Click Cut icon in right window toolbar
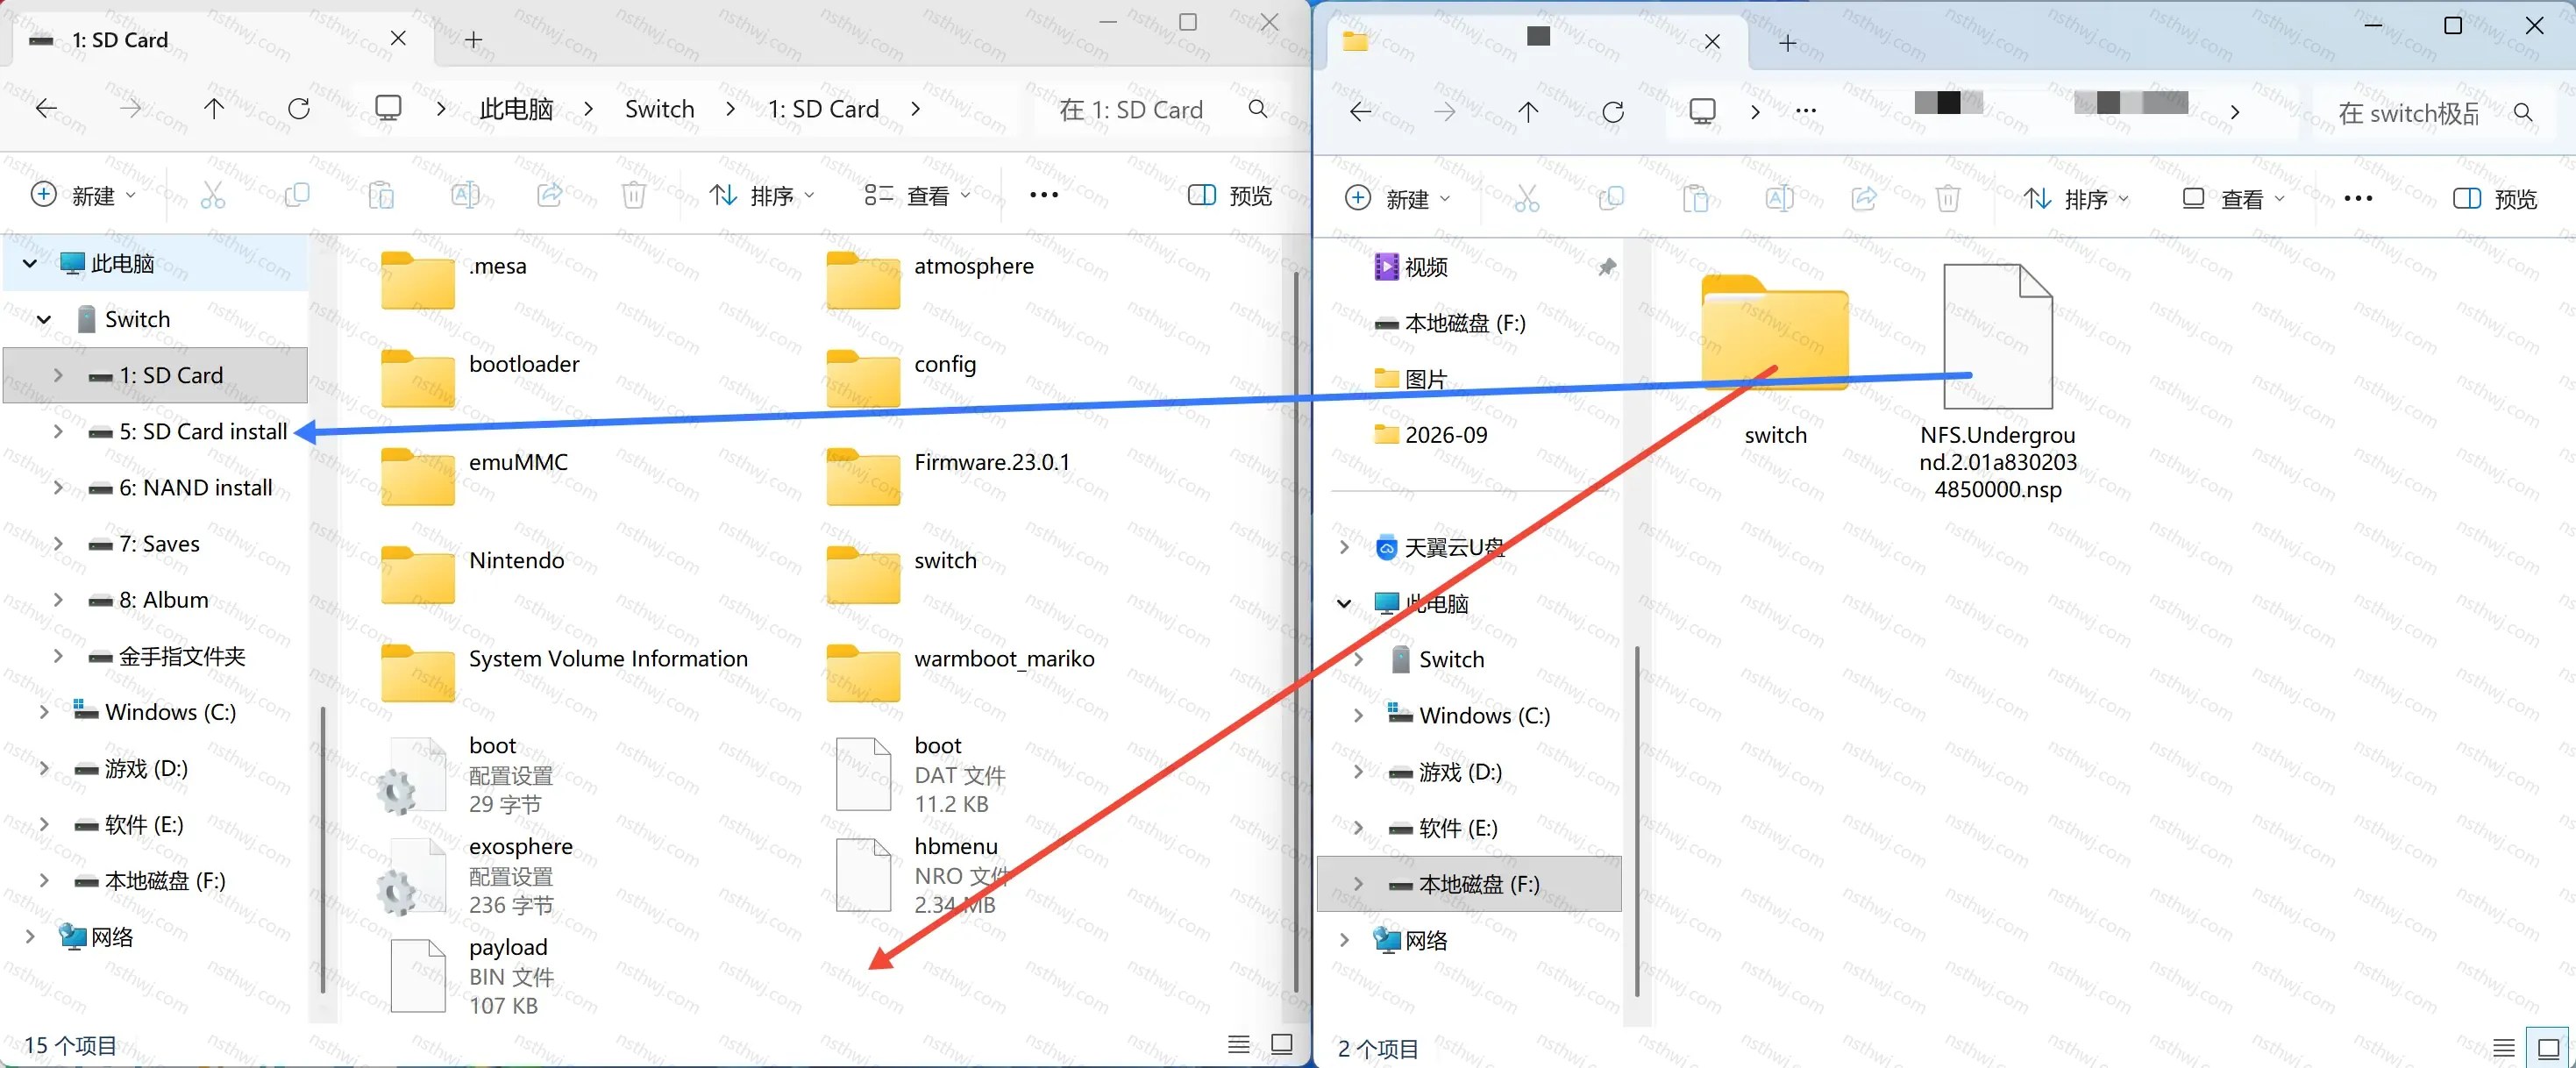Screen dimensions: 2576x1068 point(1527,199)
